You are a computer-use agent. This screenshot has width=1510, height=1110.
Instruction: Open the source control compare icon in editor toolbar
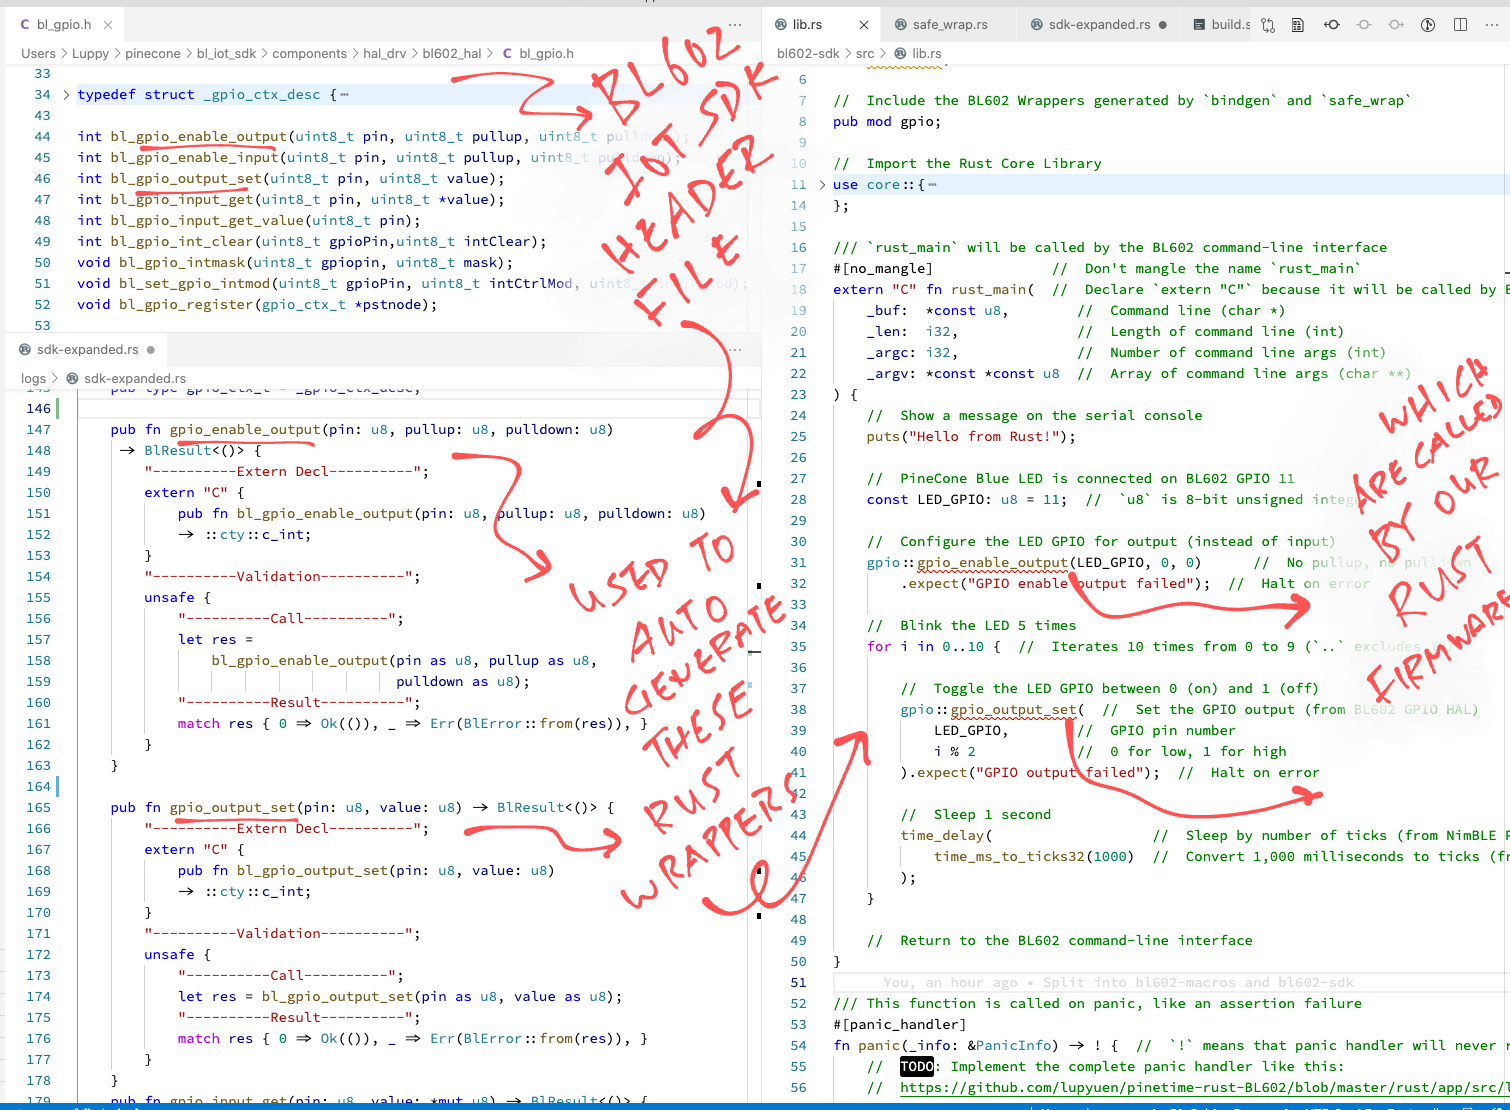point(1267,24)
